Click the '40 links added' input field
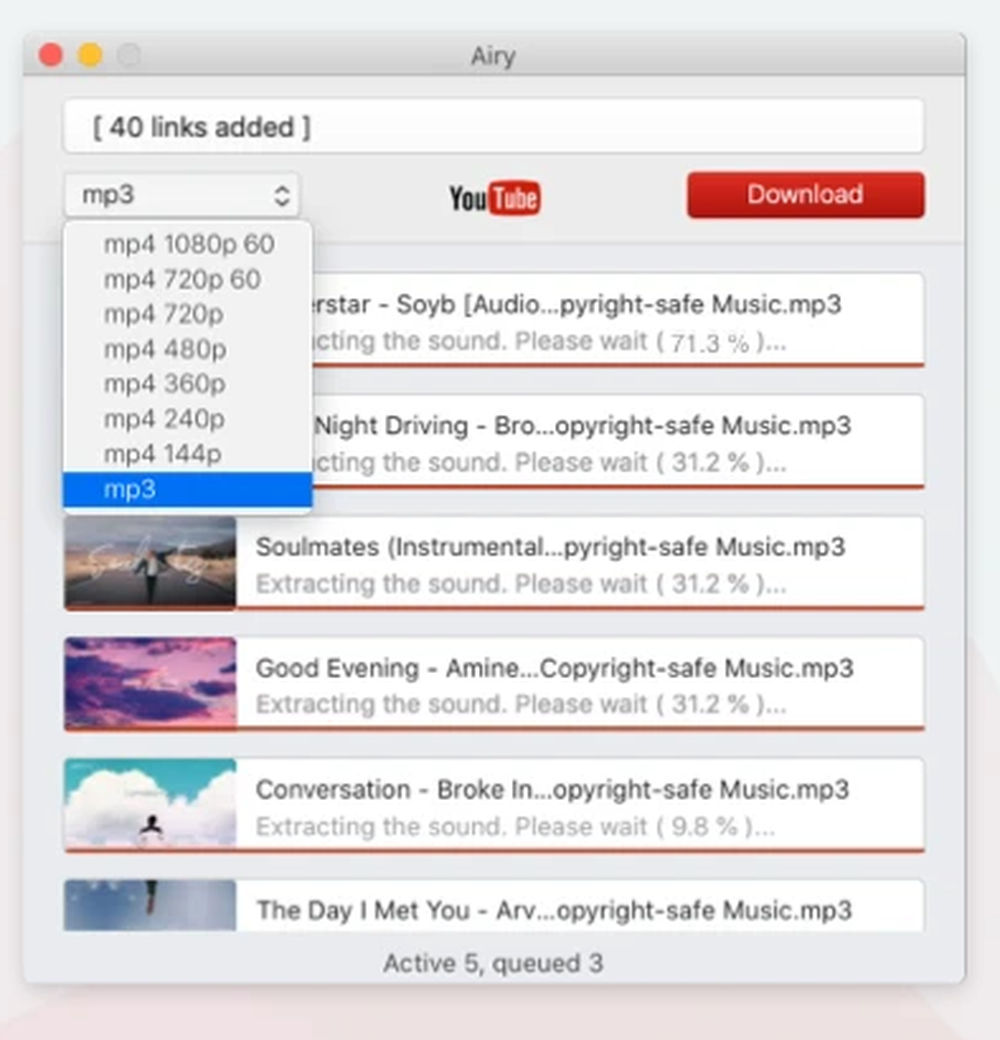This screenshot has width=1000, height=1040. (494, 126)
